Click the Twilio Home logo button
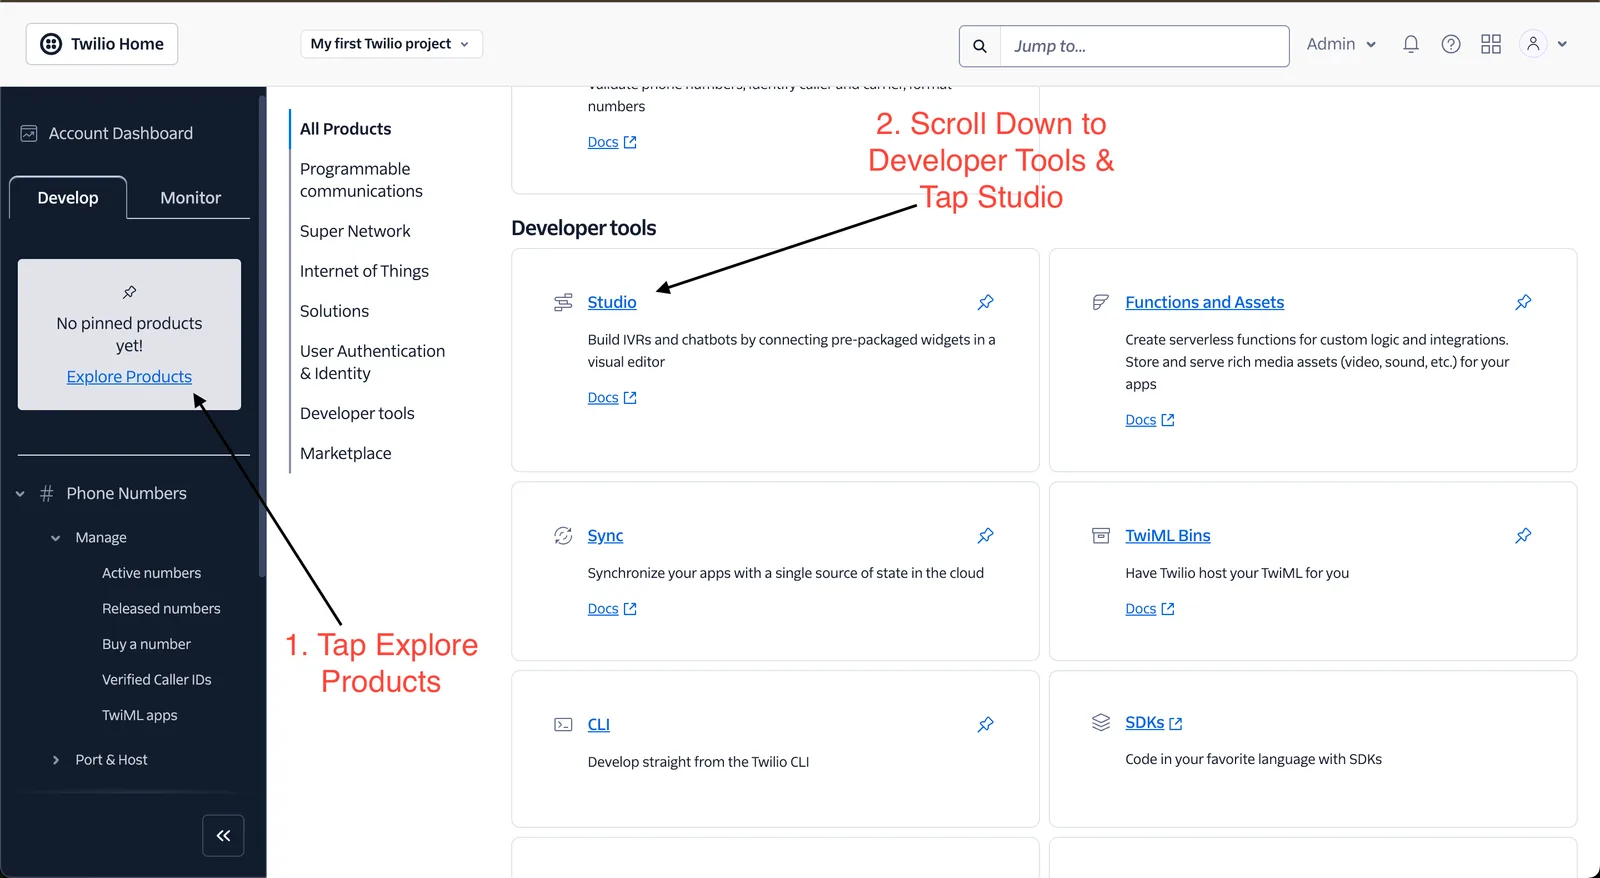 [x=102, y=44]
